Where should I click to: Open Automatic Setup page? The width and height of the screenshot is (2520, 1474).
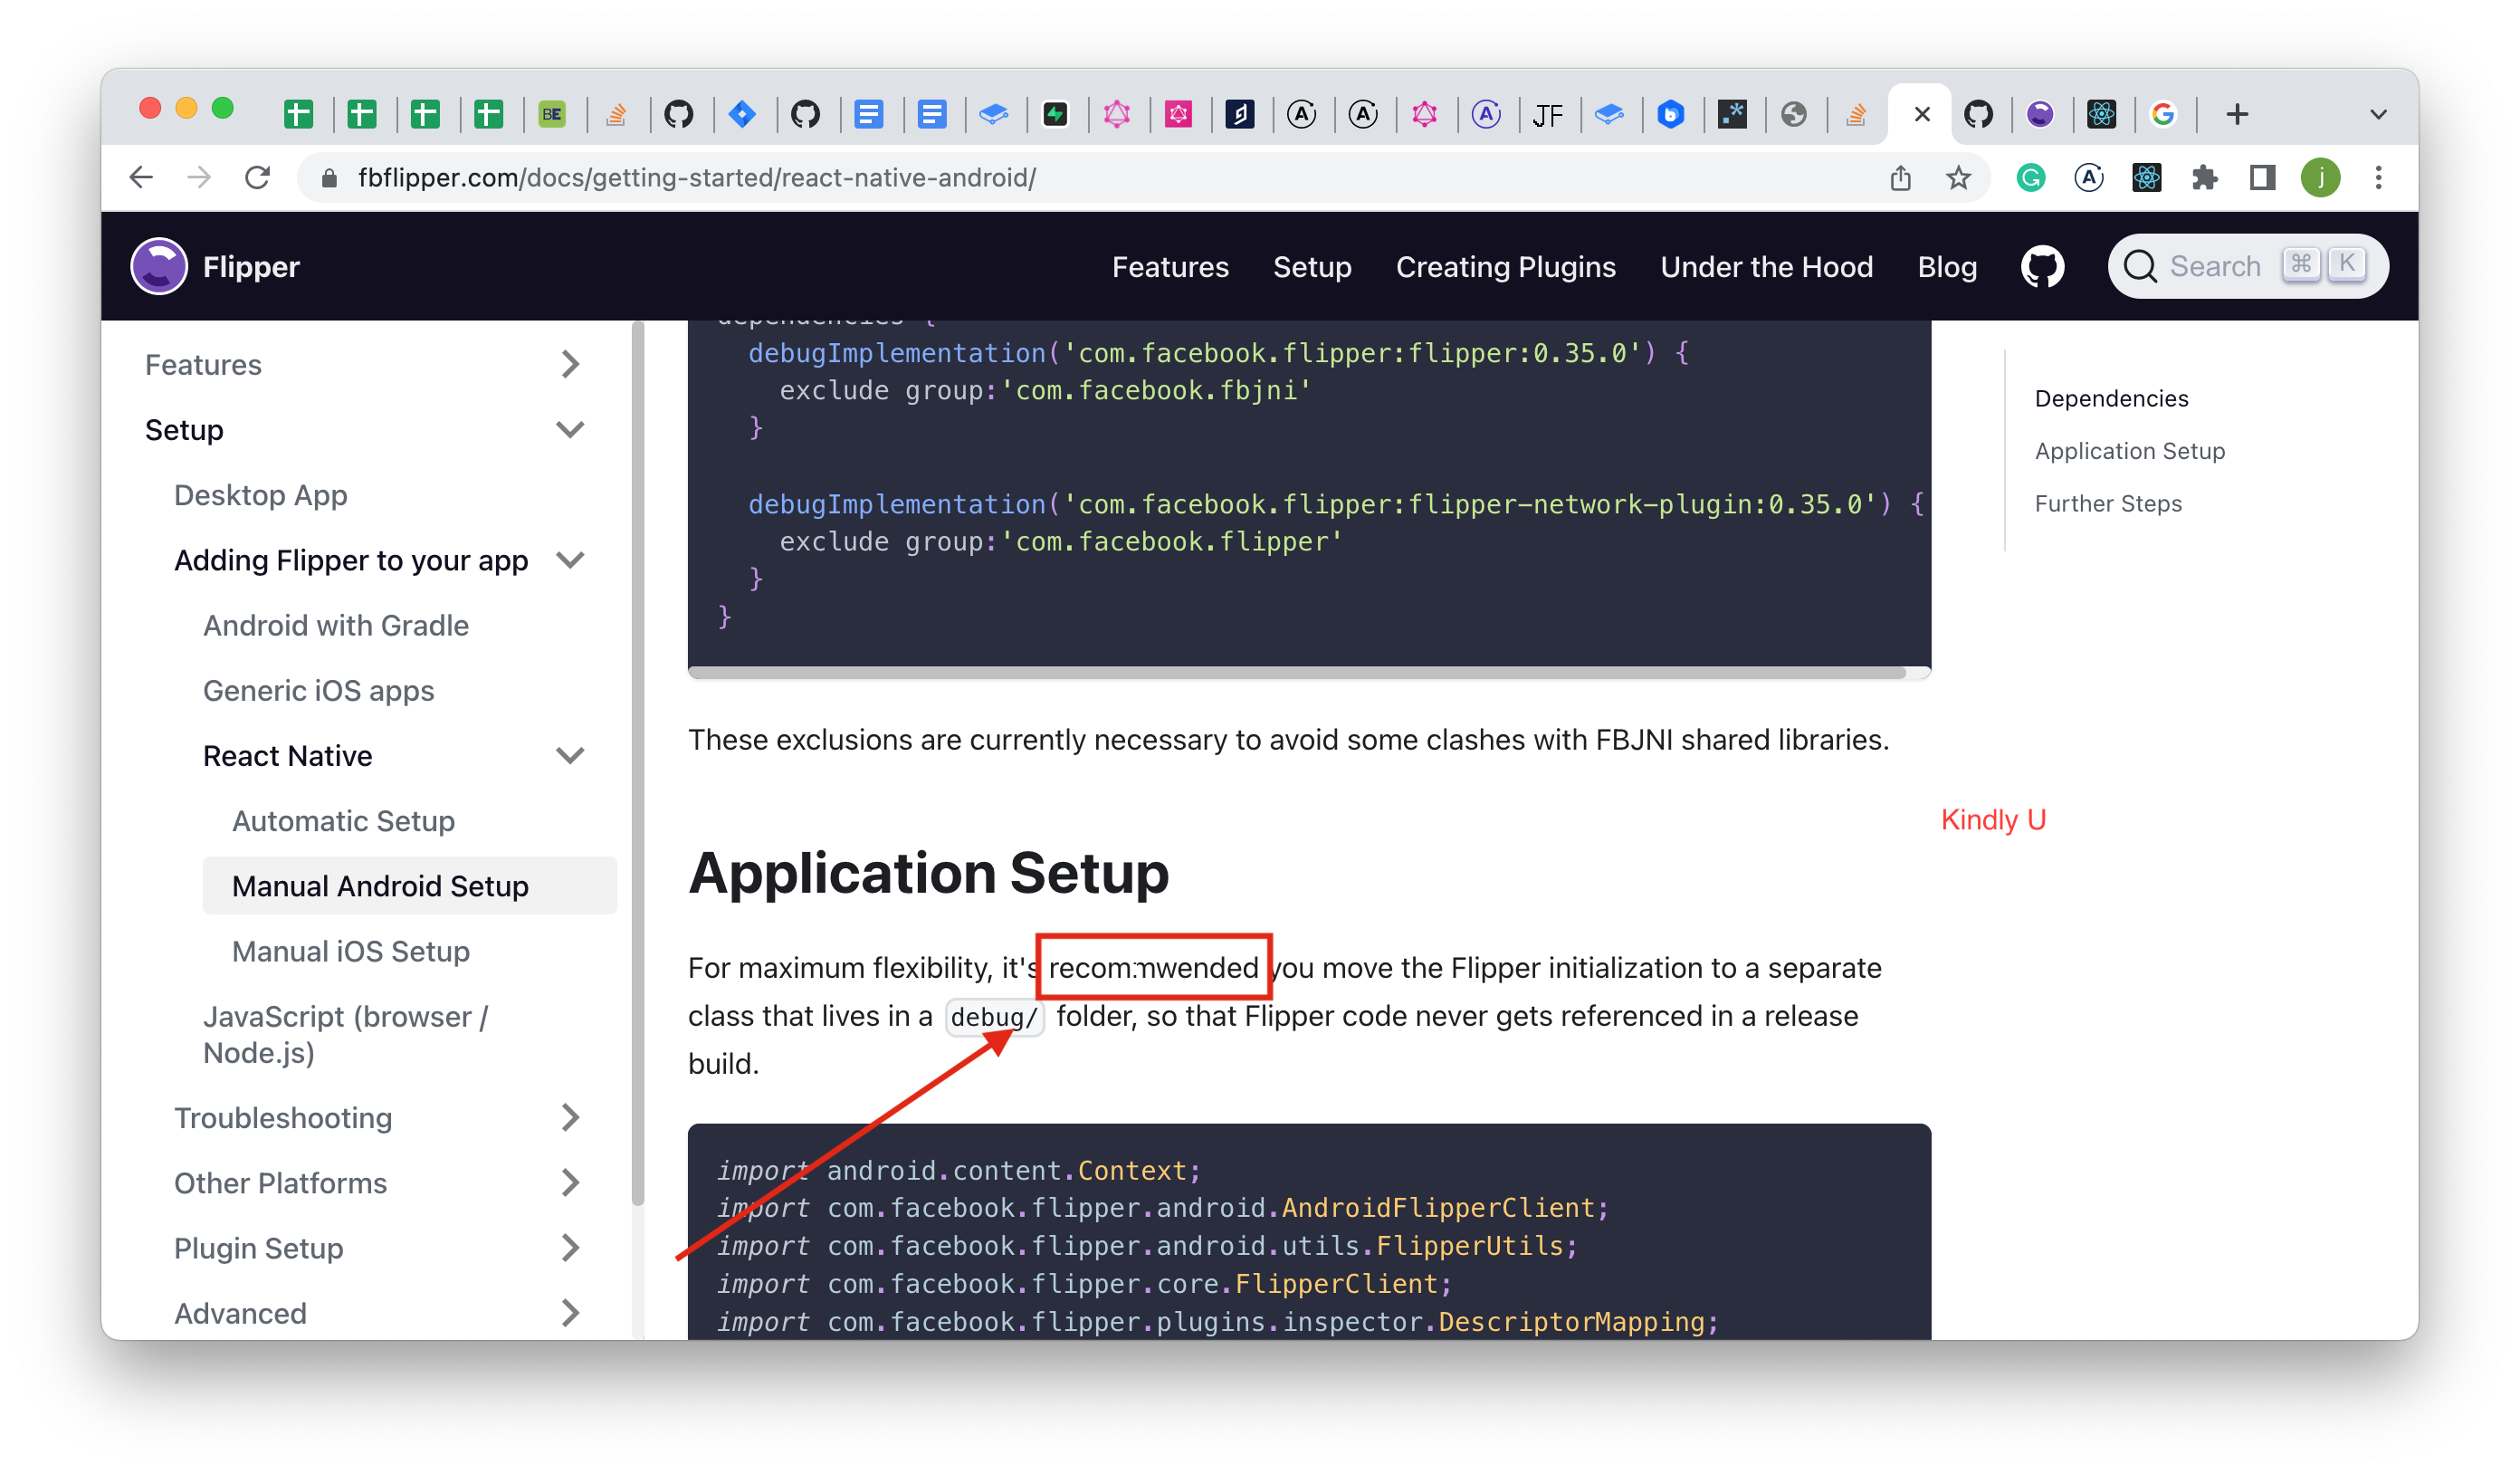343,820
